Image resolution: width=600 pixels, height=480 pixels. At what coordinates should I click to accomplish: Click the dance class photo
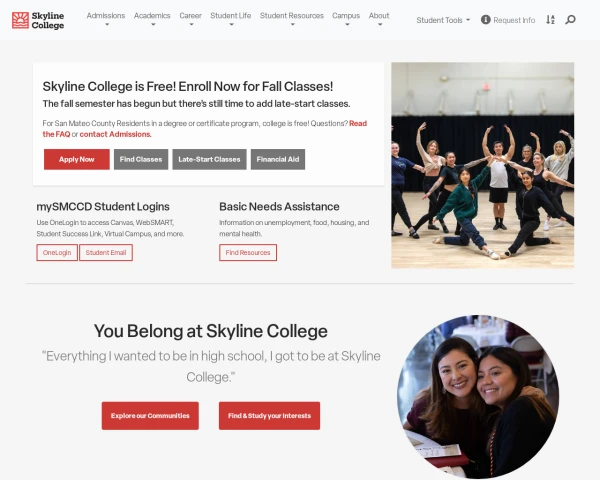coord(483,165)
